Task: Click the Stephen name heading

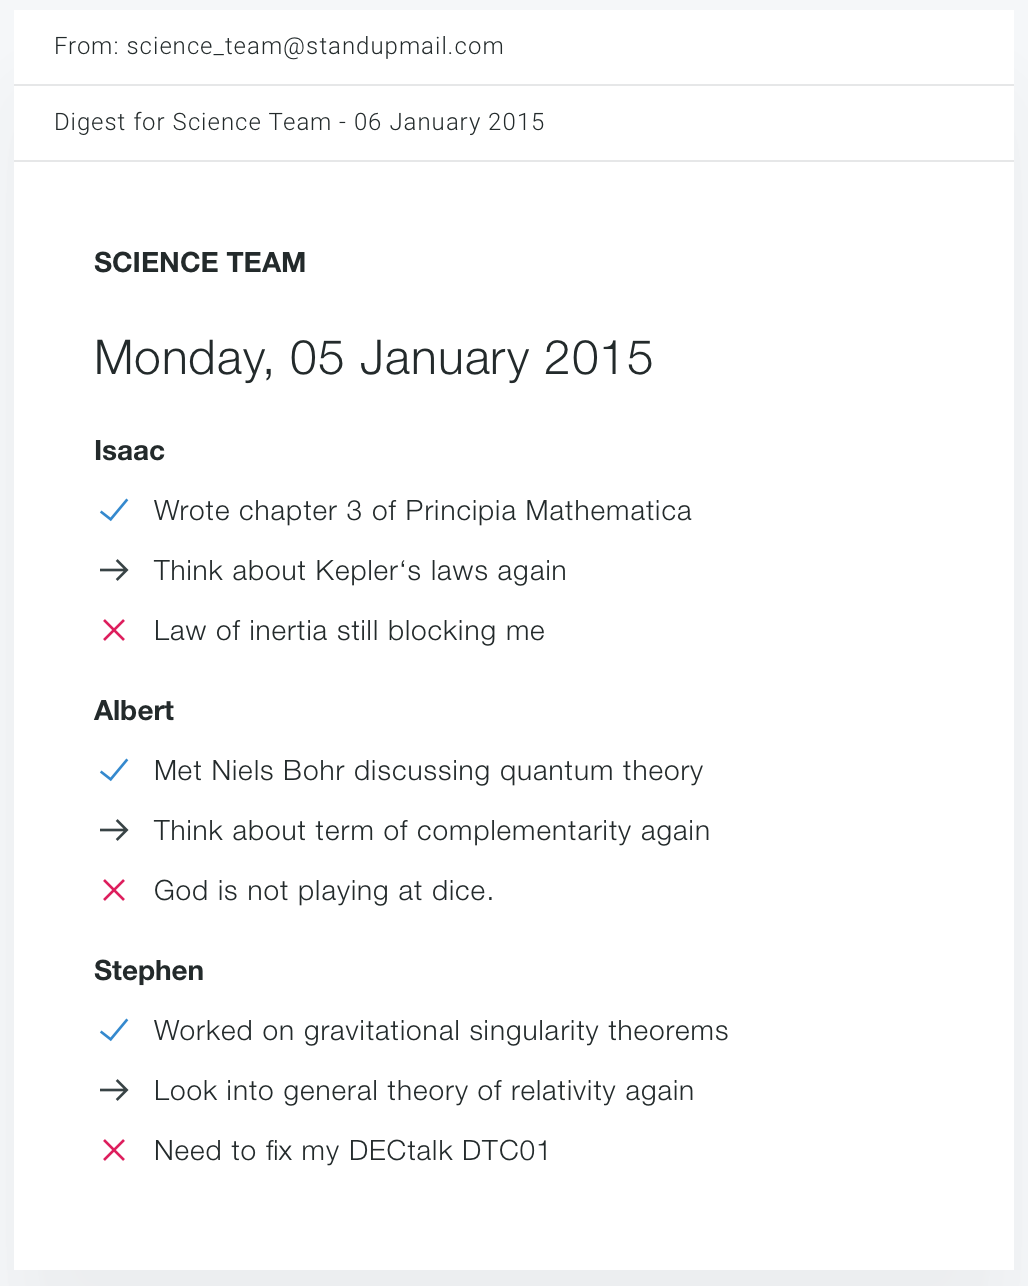Action: 149,971
